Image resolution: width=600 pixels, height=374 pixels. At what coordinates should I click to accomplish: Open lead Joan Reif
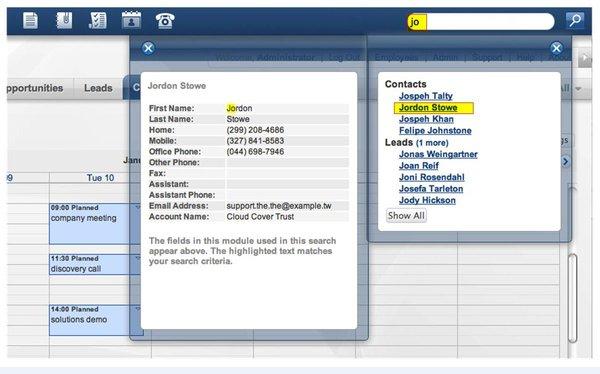click(x=419, y=166)
